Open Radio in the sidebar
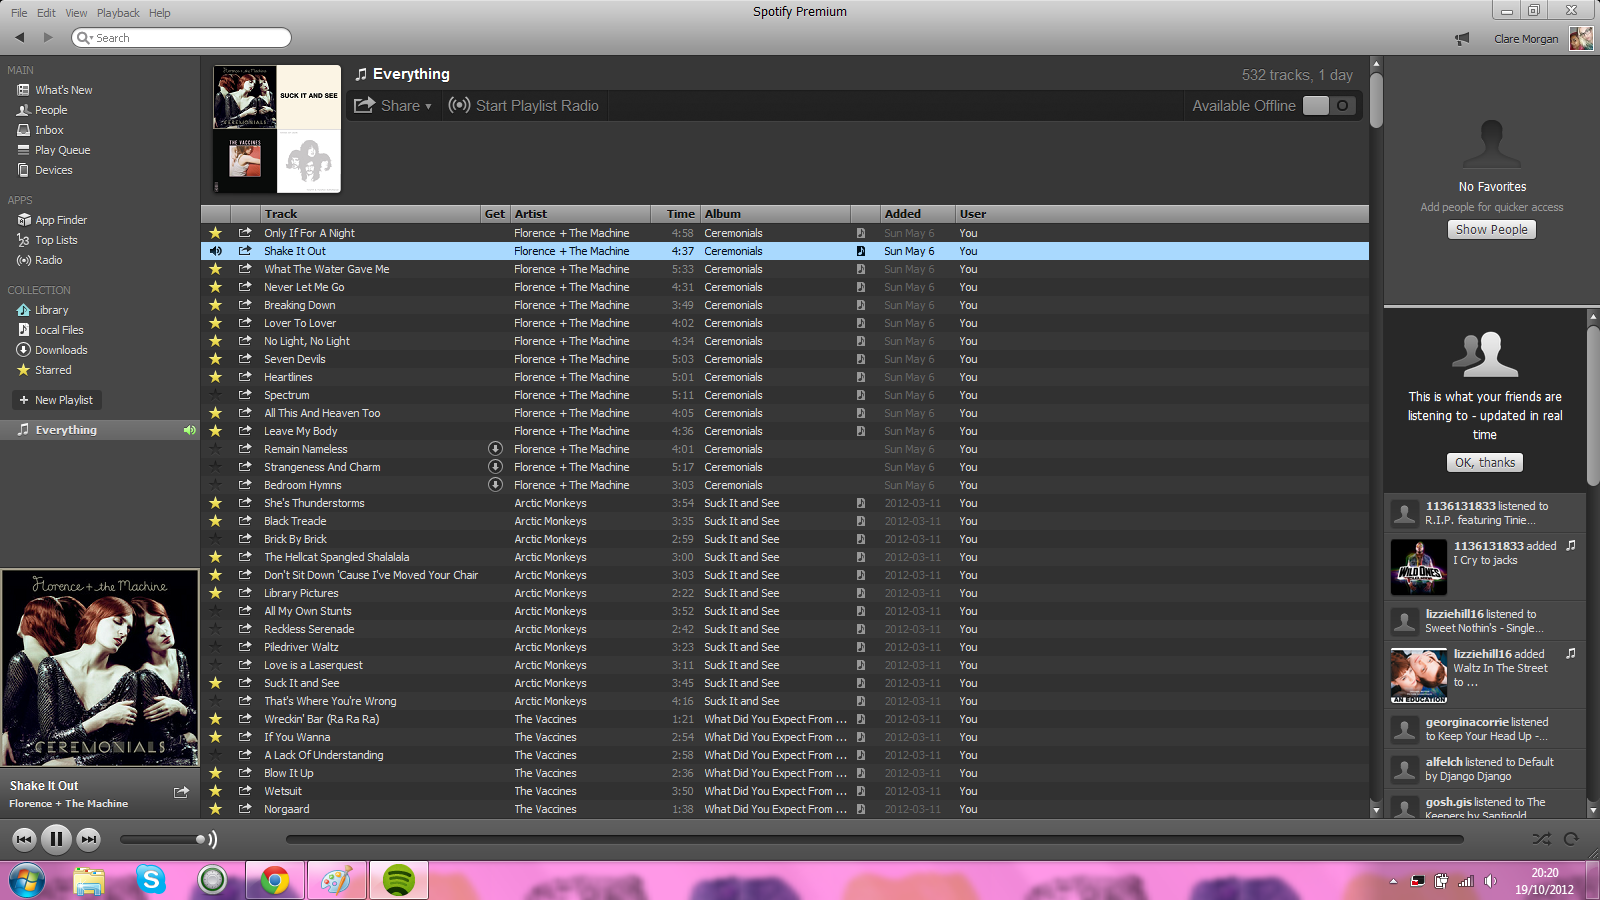 pyautogui.click(x=48, y=260)
